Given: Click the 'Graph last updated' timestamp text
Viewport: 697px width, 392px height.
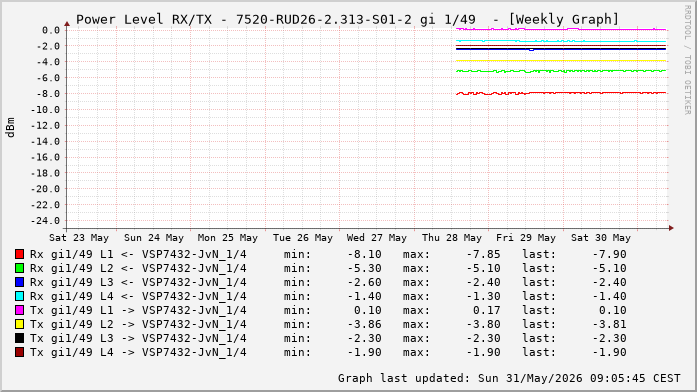Looking at the screenshot, I should [x=509, y=378].
